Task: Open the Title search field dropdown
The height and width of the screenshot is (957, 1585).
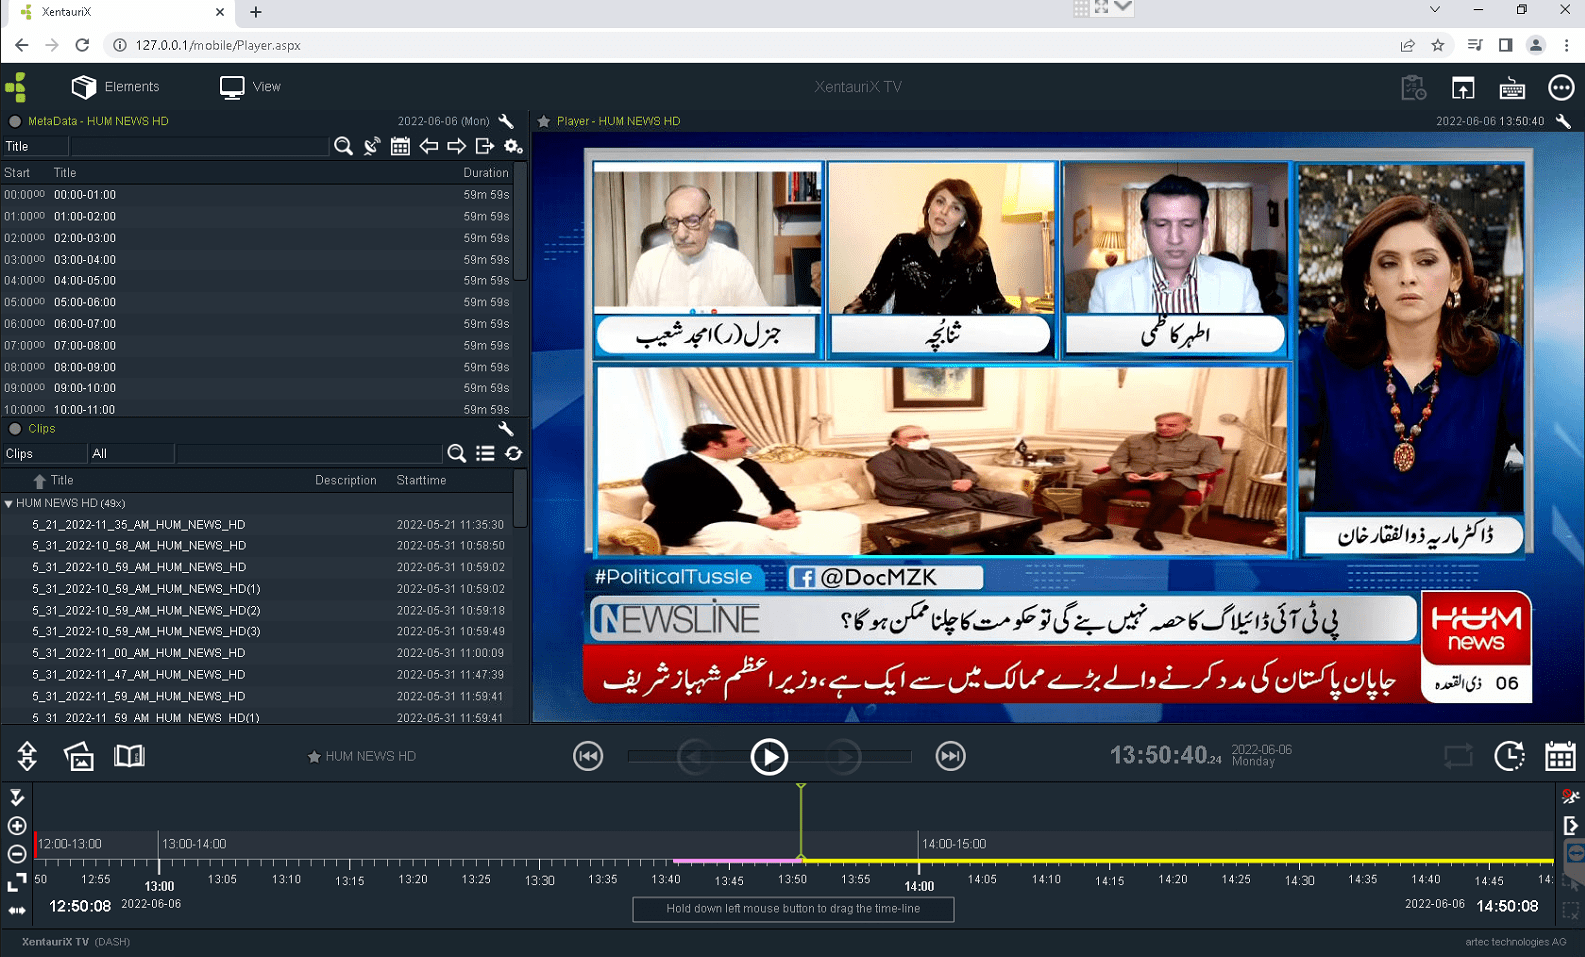Action: 35,147
